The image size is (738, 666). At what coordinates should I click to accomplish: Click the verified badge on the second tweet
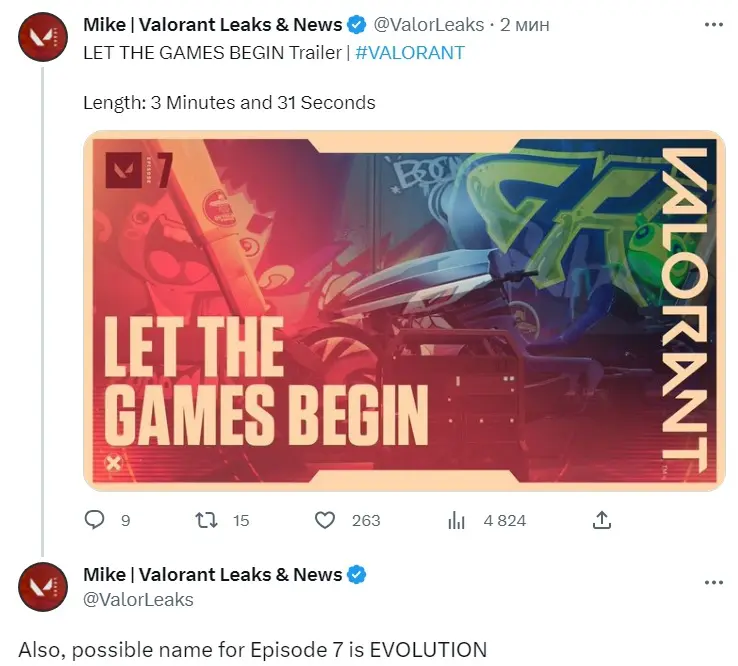(x=357, y=575)
